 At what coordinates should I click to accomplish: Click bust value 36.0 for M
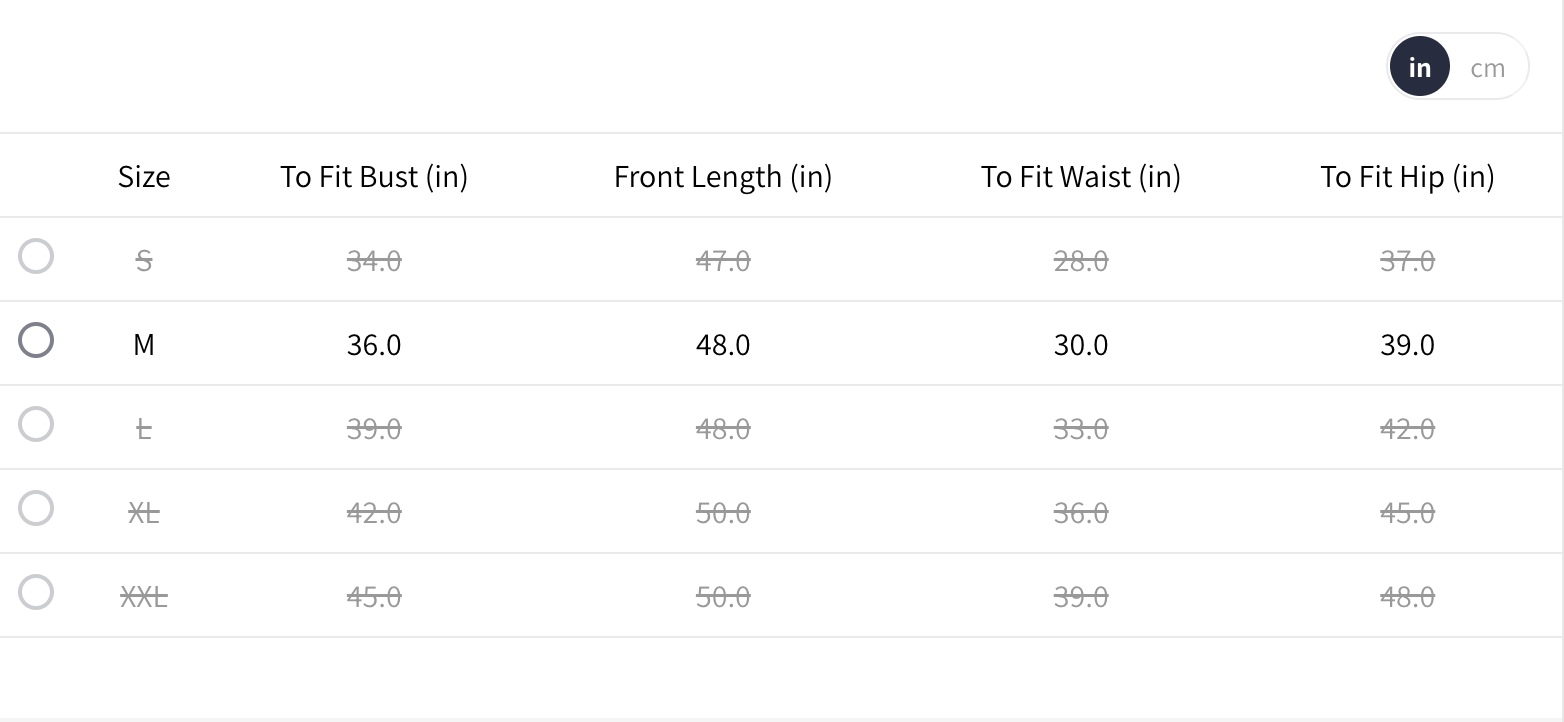point(374,345)
